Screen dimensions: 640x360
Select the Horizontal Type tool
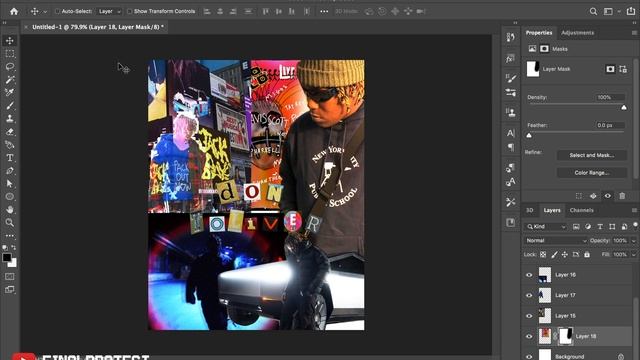tap(10, 158)
